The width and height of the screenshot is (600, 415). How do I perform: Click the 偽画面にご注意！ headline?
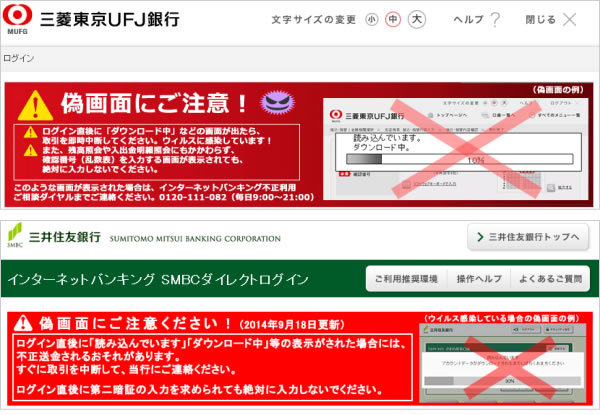pyautogui.click(x=154, y=104)
